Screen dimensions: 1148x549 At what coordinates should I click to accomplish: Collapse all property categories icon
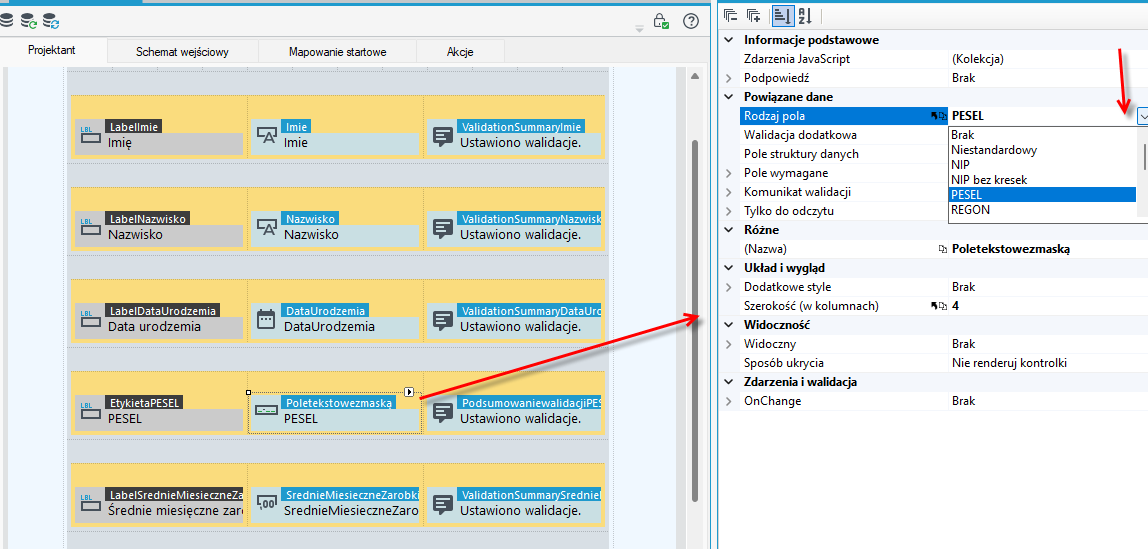[730, 15]
